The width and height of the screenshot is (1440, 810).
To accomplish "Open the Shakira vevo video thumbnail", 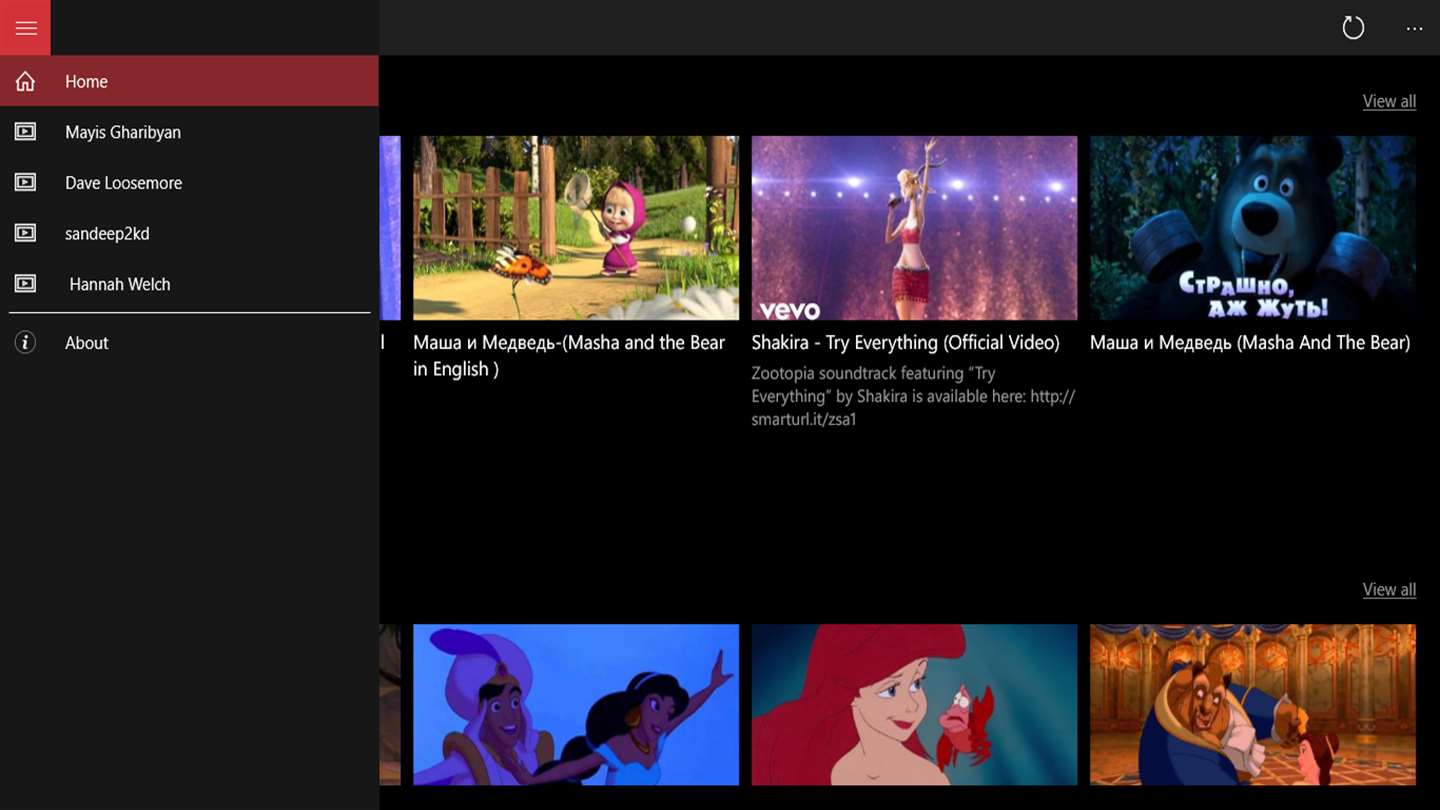I will click(x=914, y=228).
